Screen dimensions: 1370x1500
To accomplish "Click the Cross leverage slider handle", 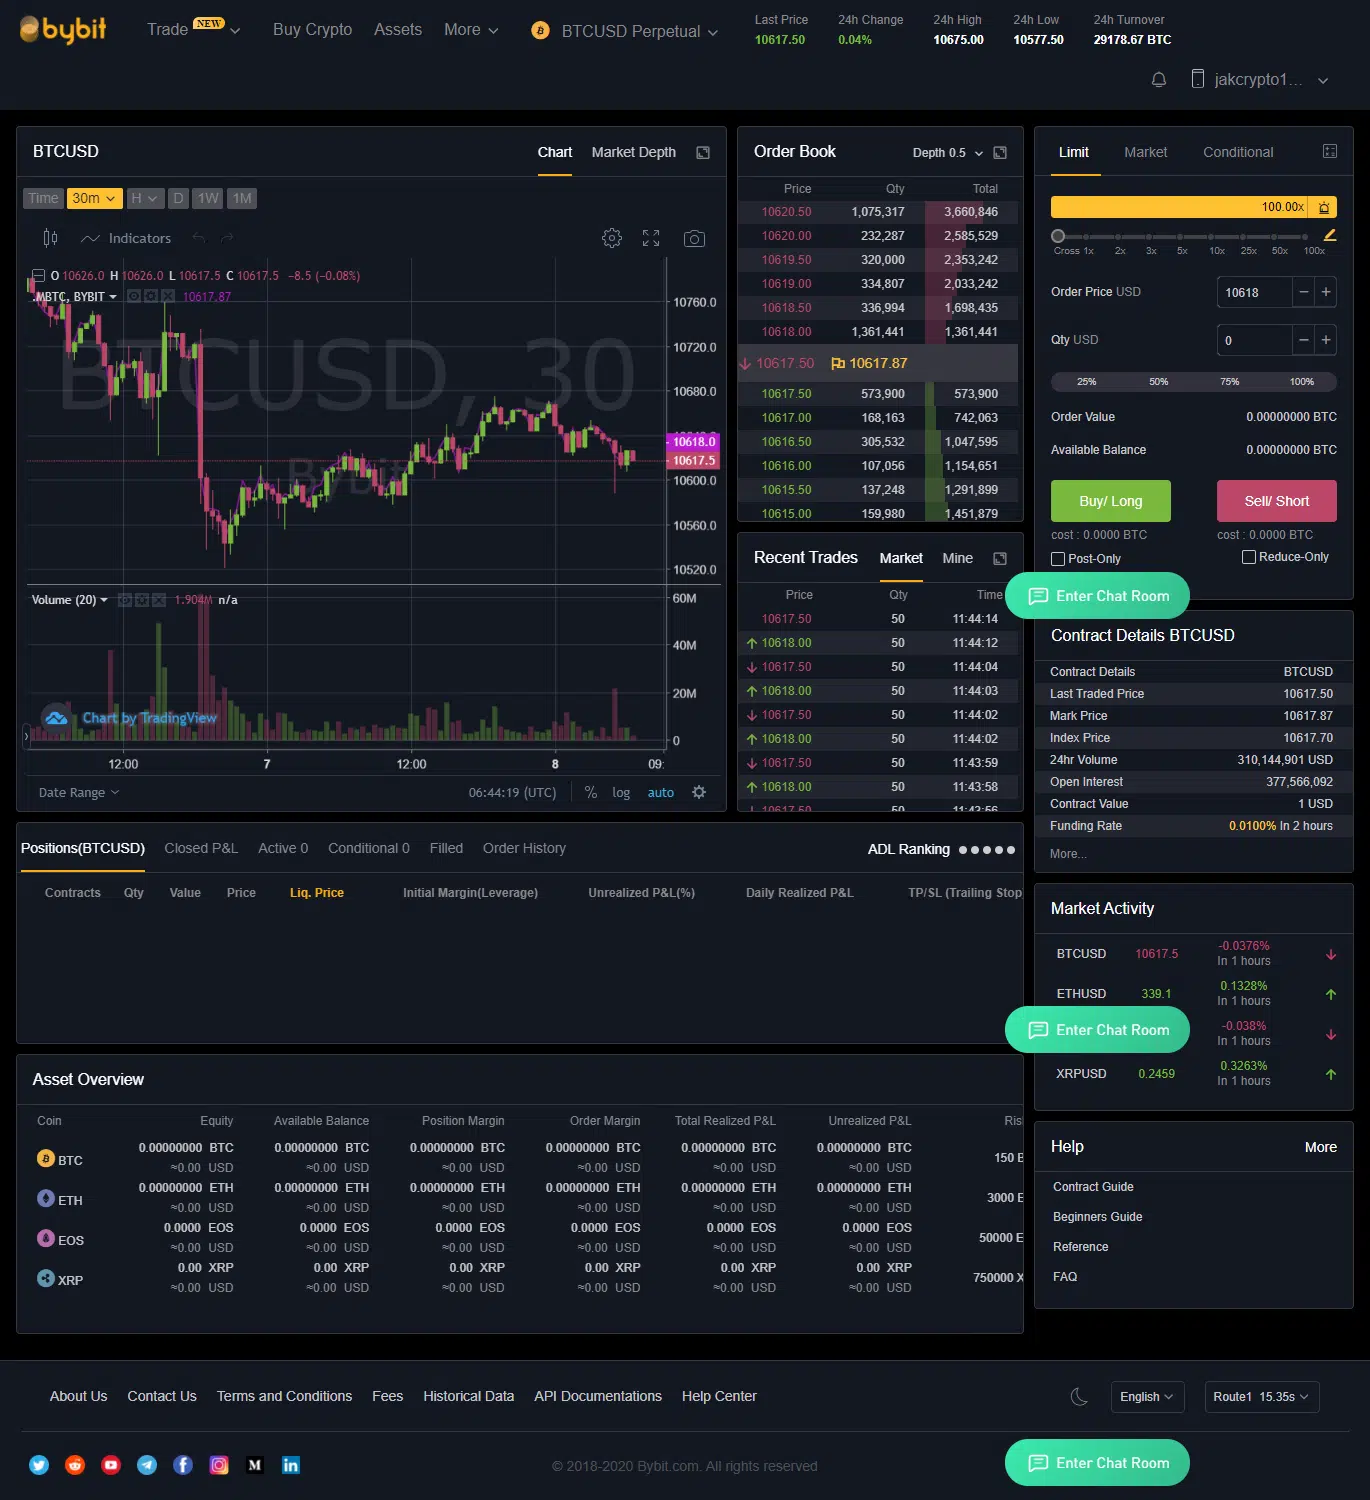I will coord(1058,237).
